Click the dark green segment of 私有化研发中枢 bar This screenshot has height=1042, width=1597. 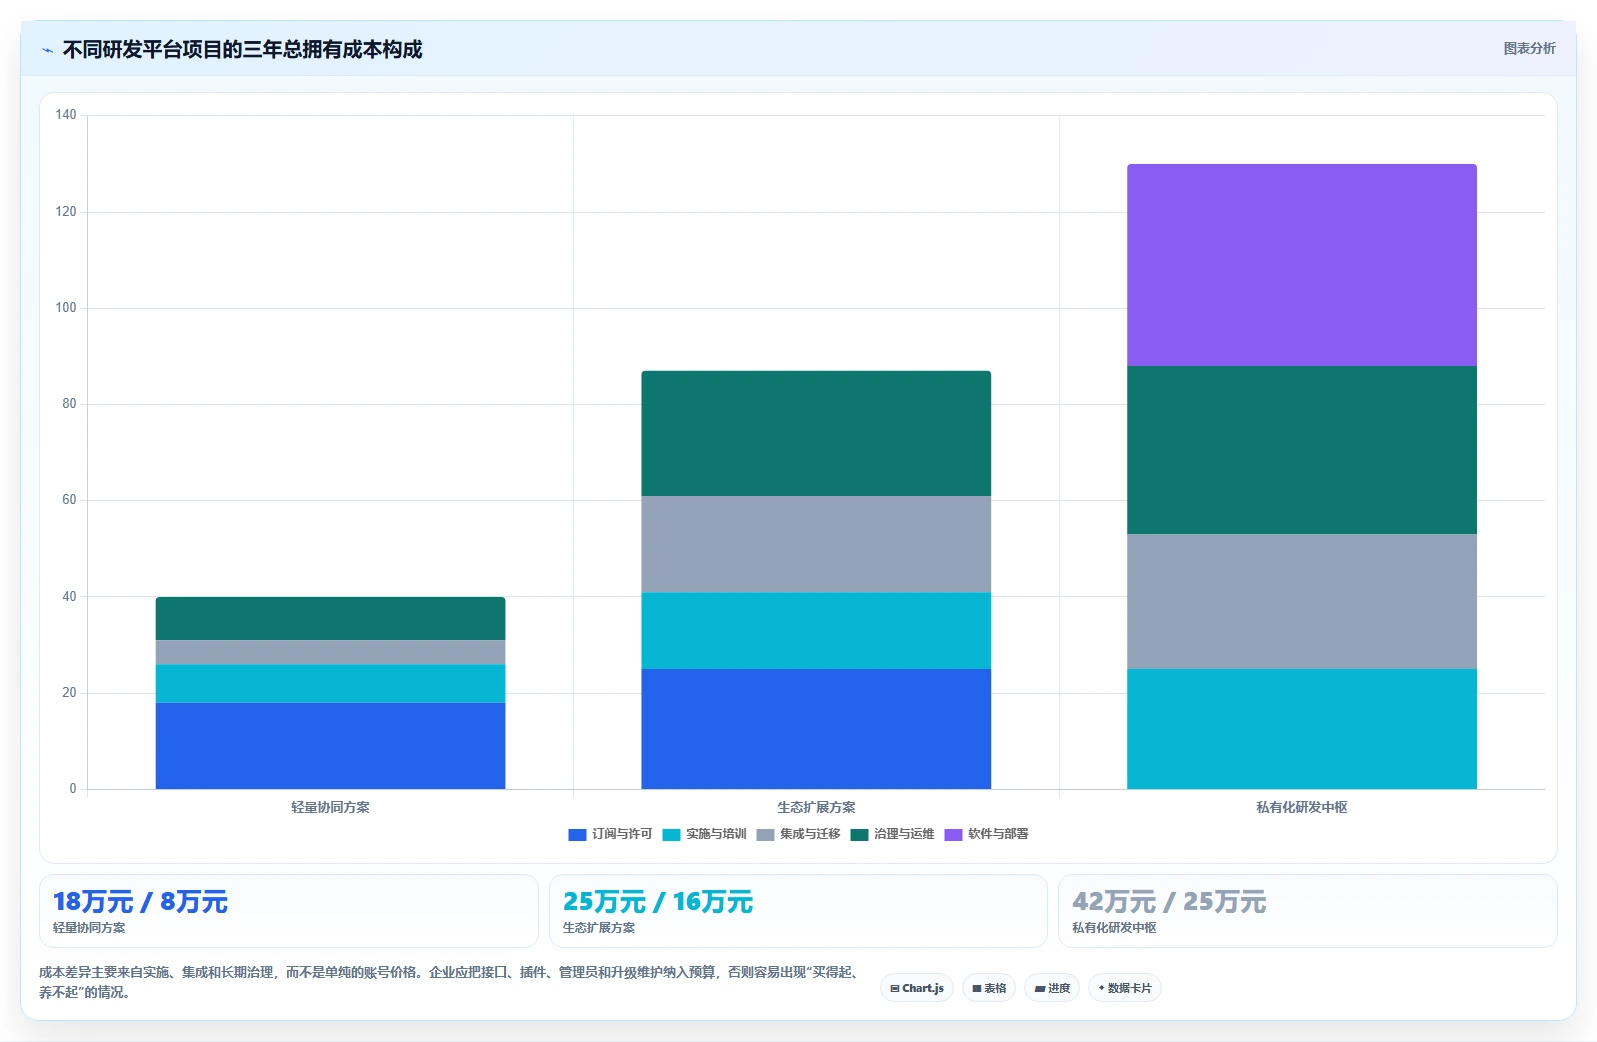(1301, 450)
